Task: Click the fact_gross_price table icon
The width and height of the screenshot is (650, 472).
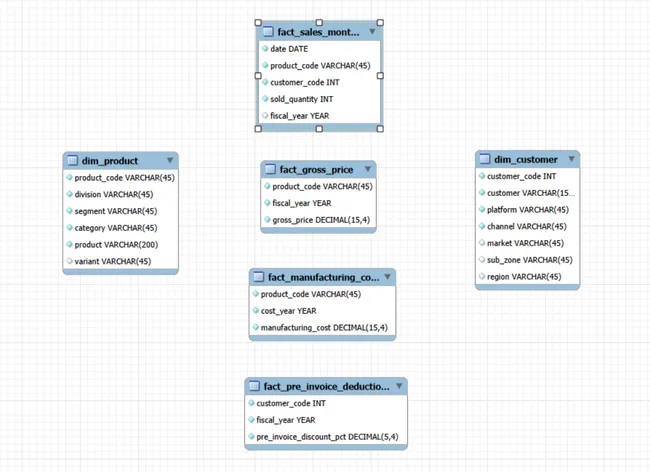Action: pos(270,169)
